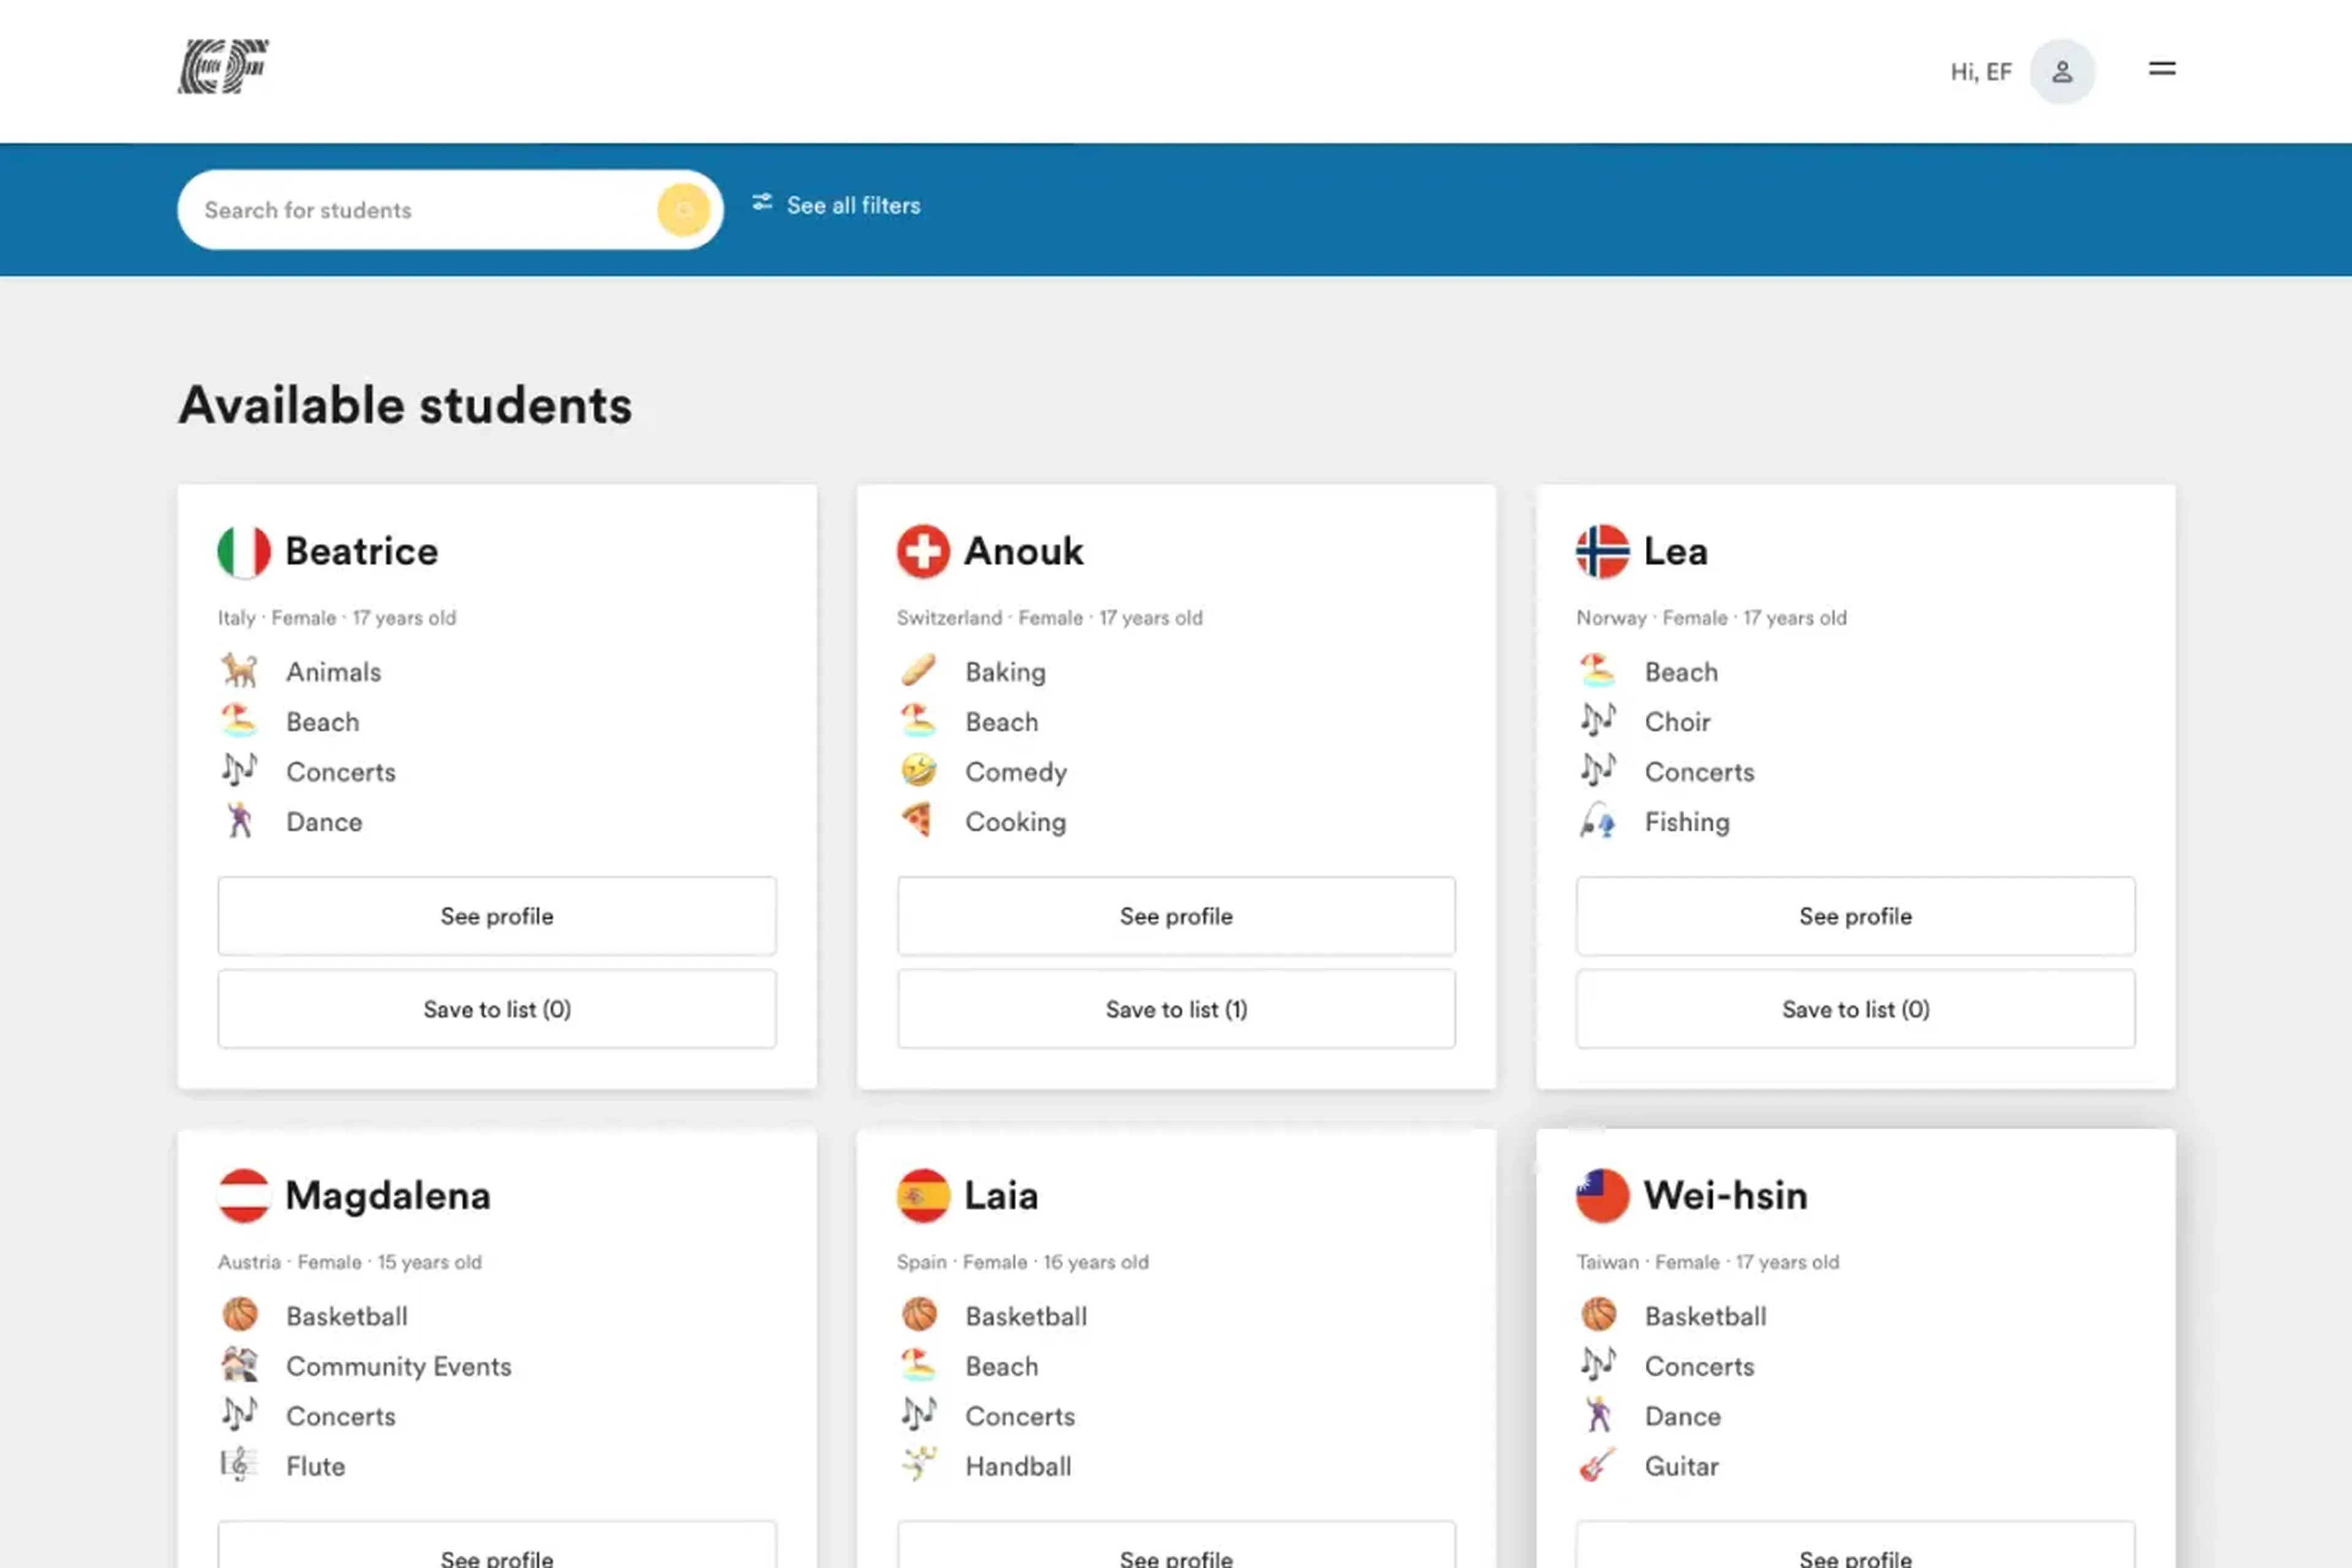Open the user profile avatar icon
2352x1568 pixels.
[x=2061, y=72]
